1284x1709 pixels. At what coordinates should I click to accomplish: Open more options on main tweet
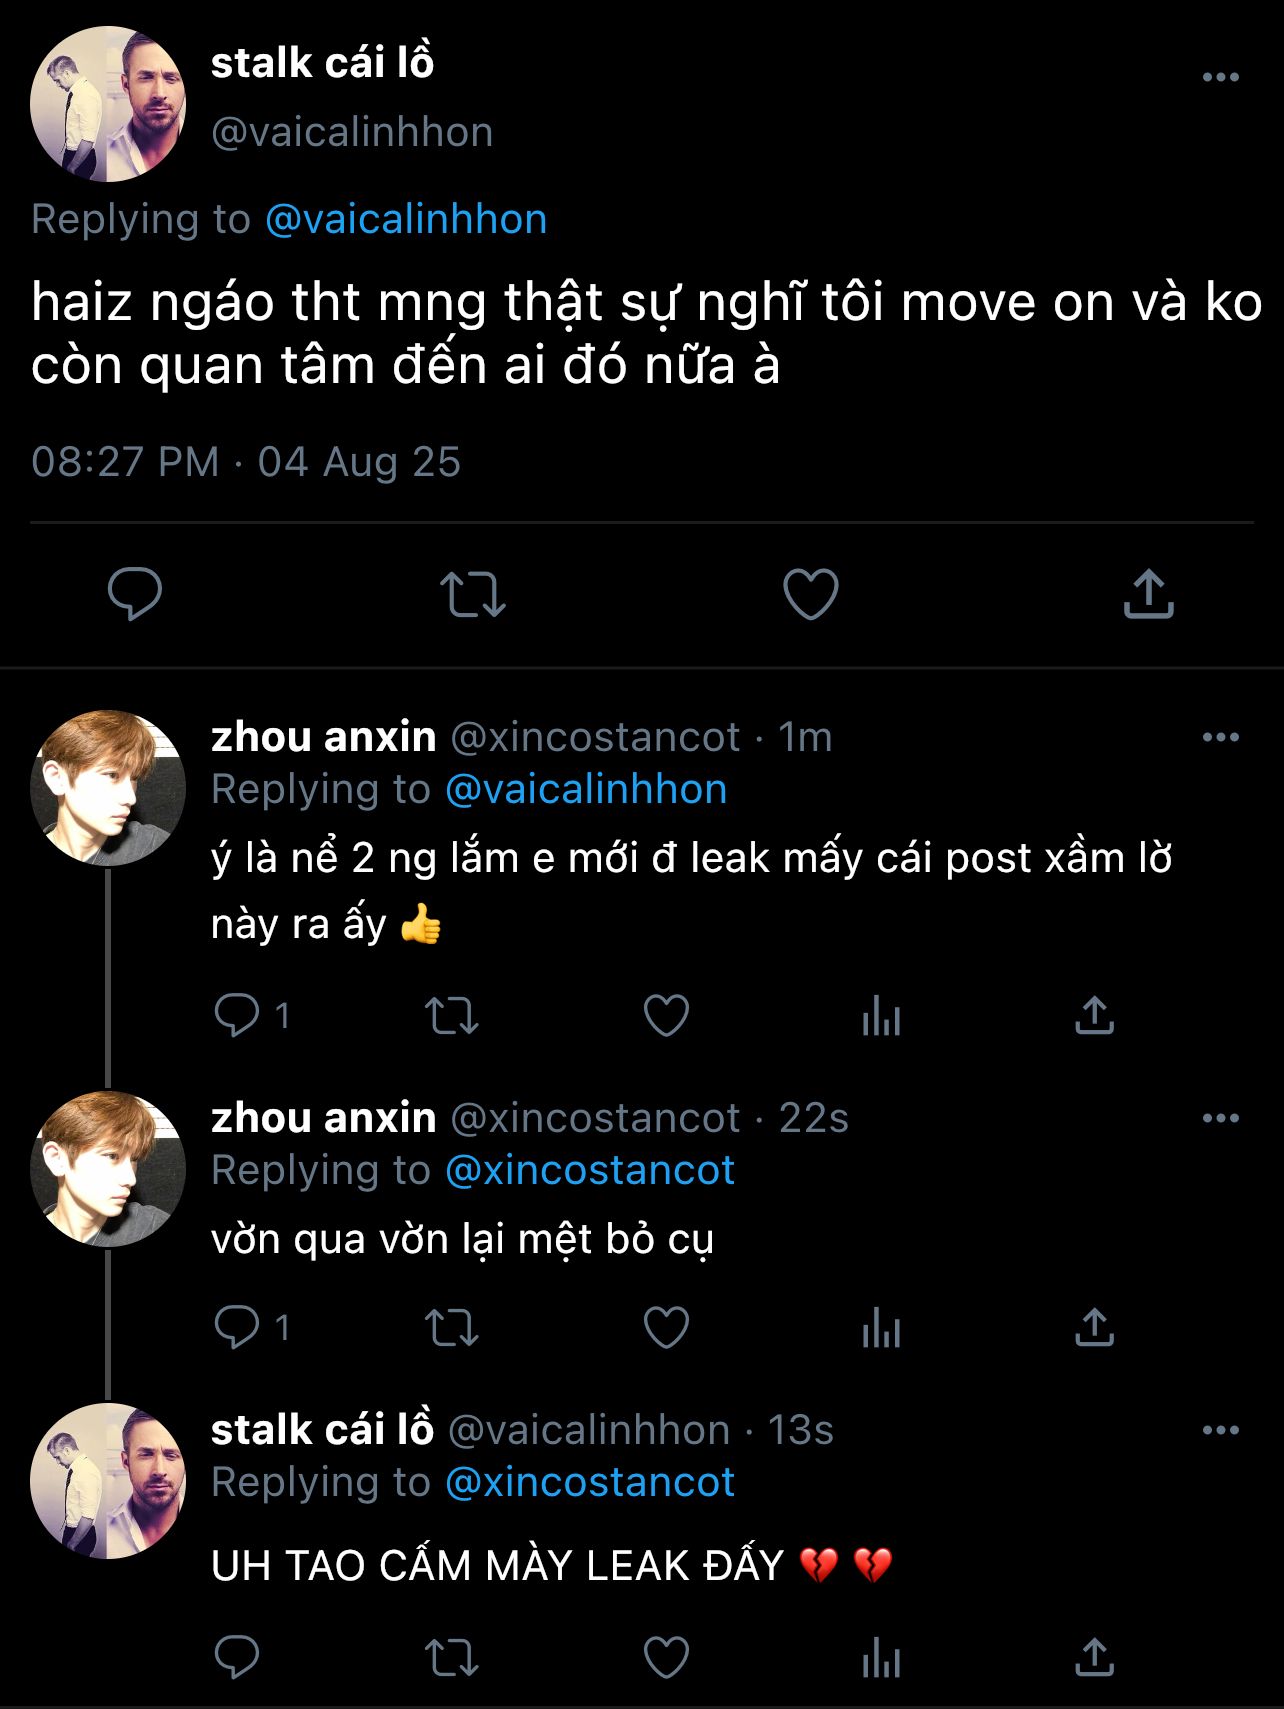[1221, 77]
